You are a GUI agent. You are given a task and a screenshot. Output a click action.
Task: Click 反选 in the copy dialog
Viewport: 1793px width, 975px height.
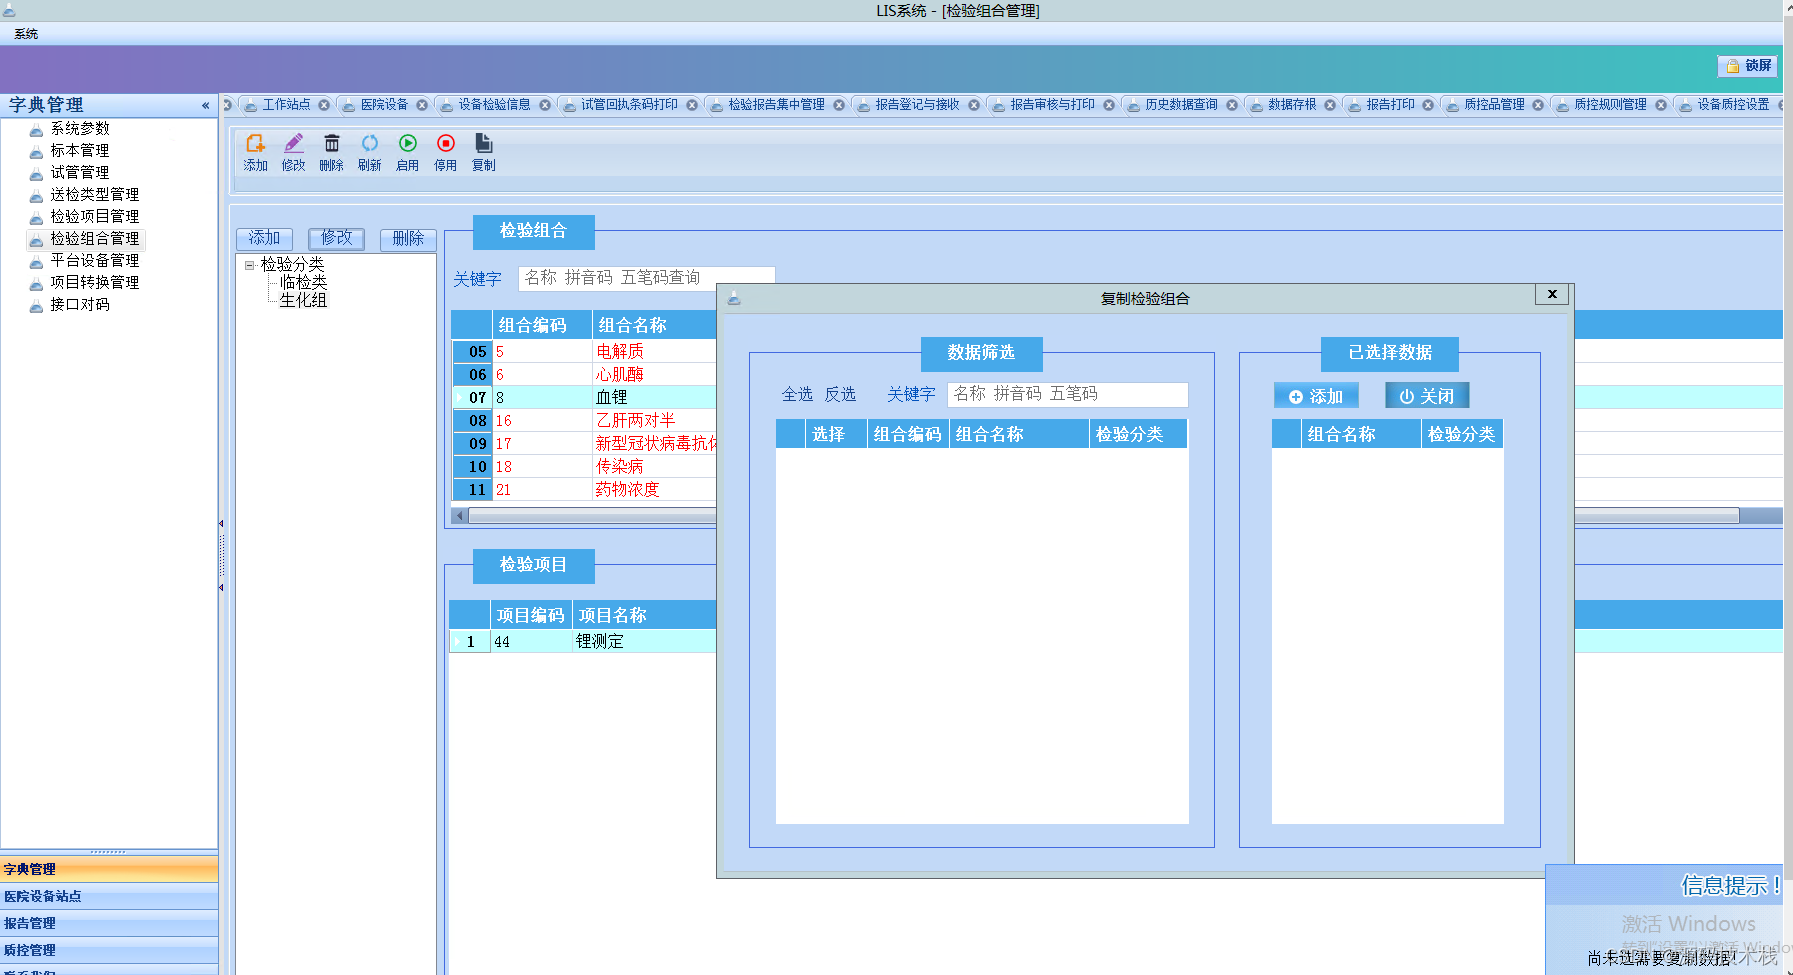[x=840, y=395]
